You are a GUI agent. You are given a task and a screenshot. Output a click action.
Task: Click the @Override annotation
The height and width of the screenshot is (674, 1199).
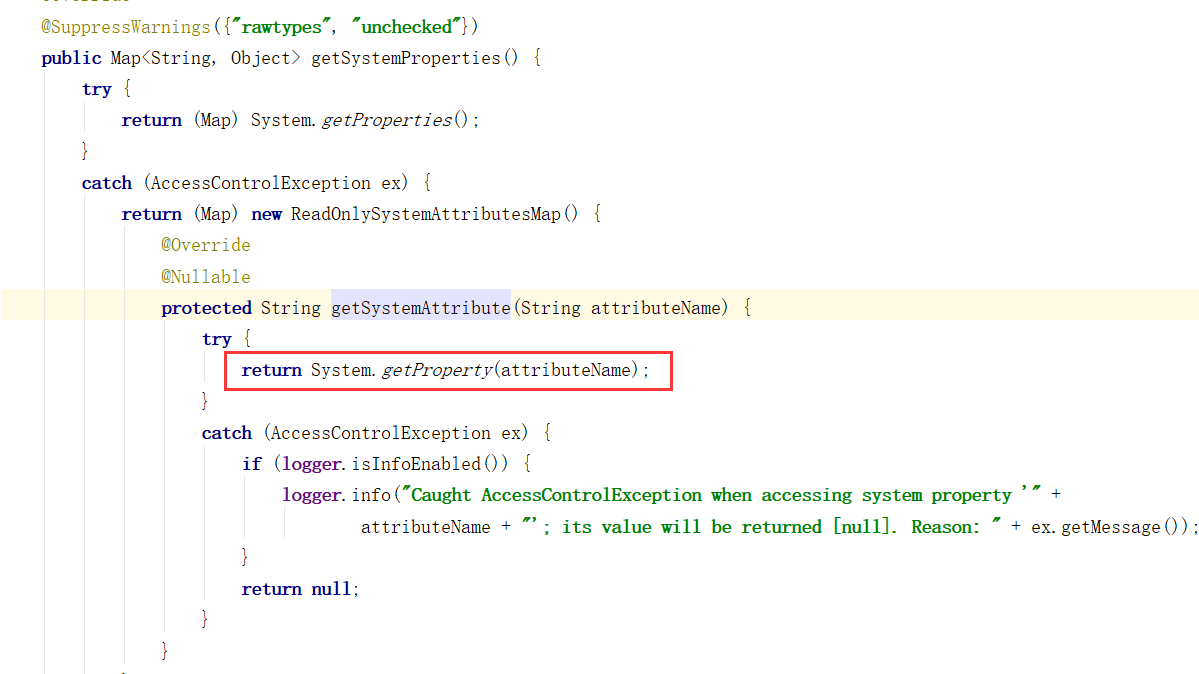click(206, 245)
